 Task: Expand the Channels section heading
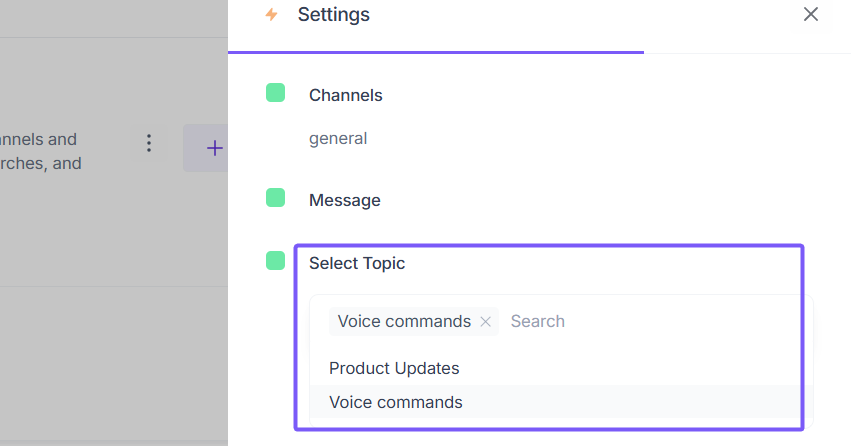pos(345,95)
